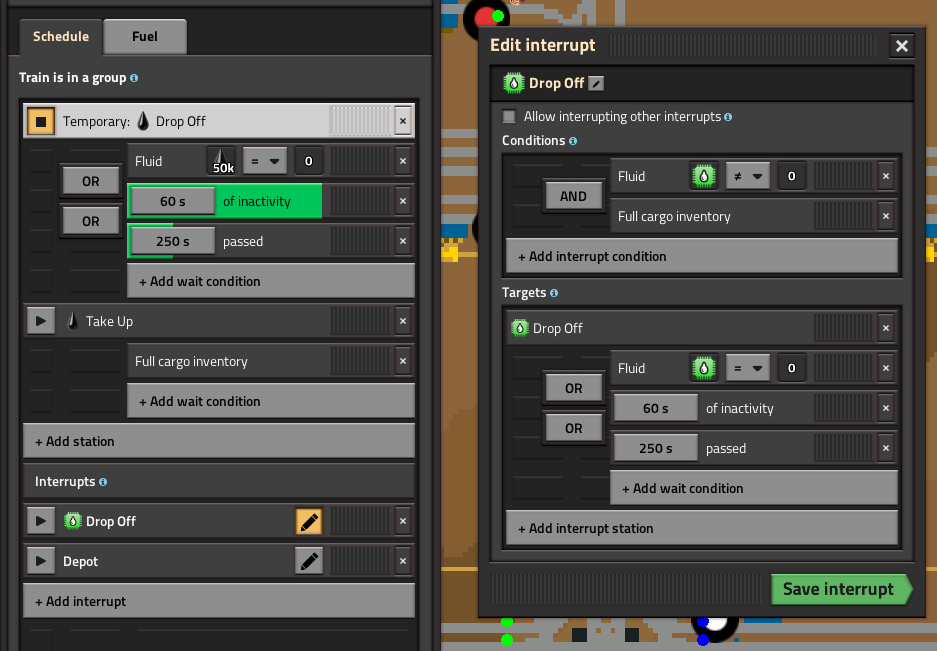The image size is (937, 651).
Task: Remove Drop Off target station
Action: click(x=886, y=328)
